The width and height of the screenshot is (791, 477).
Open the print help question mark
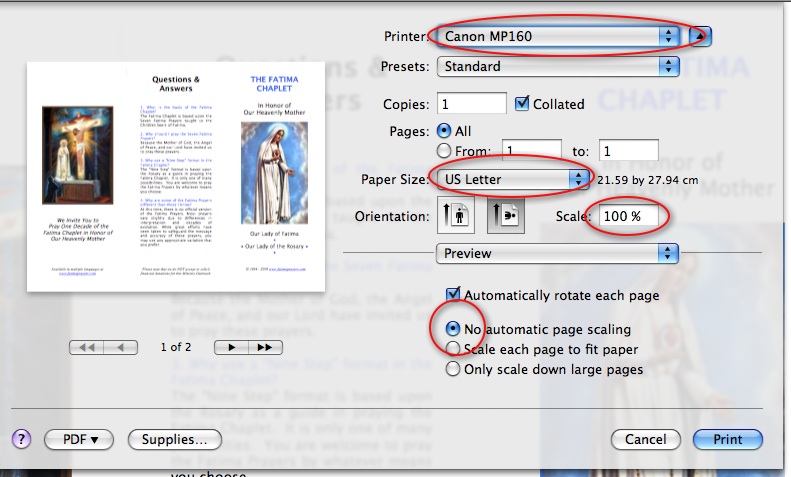(21, 439)
